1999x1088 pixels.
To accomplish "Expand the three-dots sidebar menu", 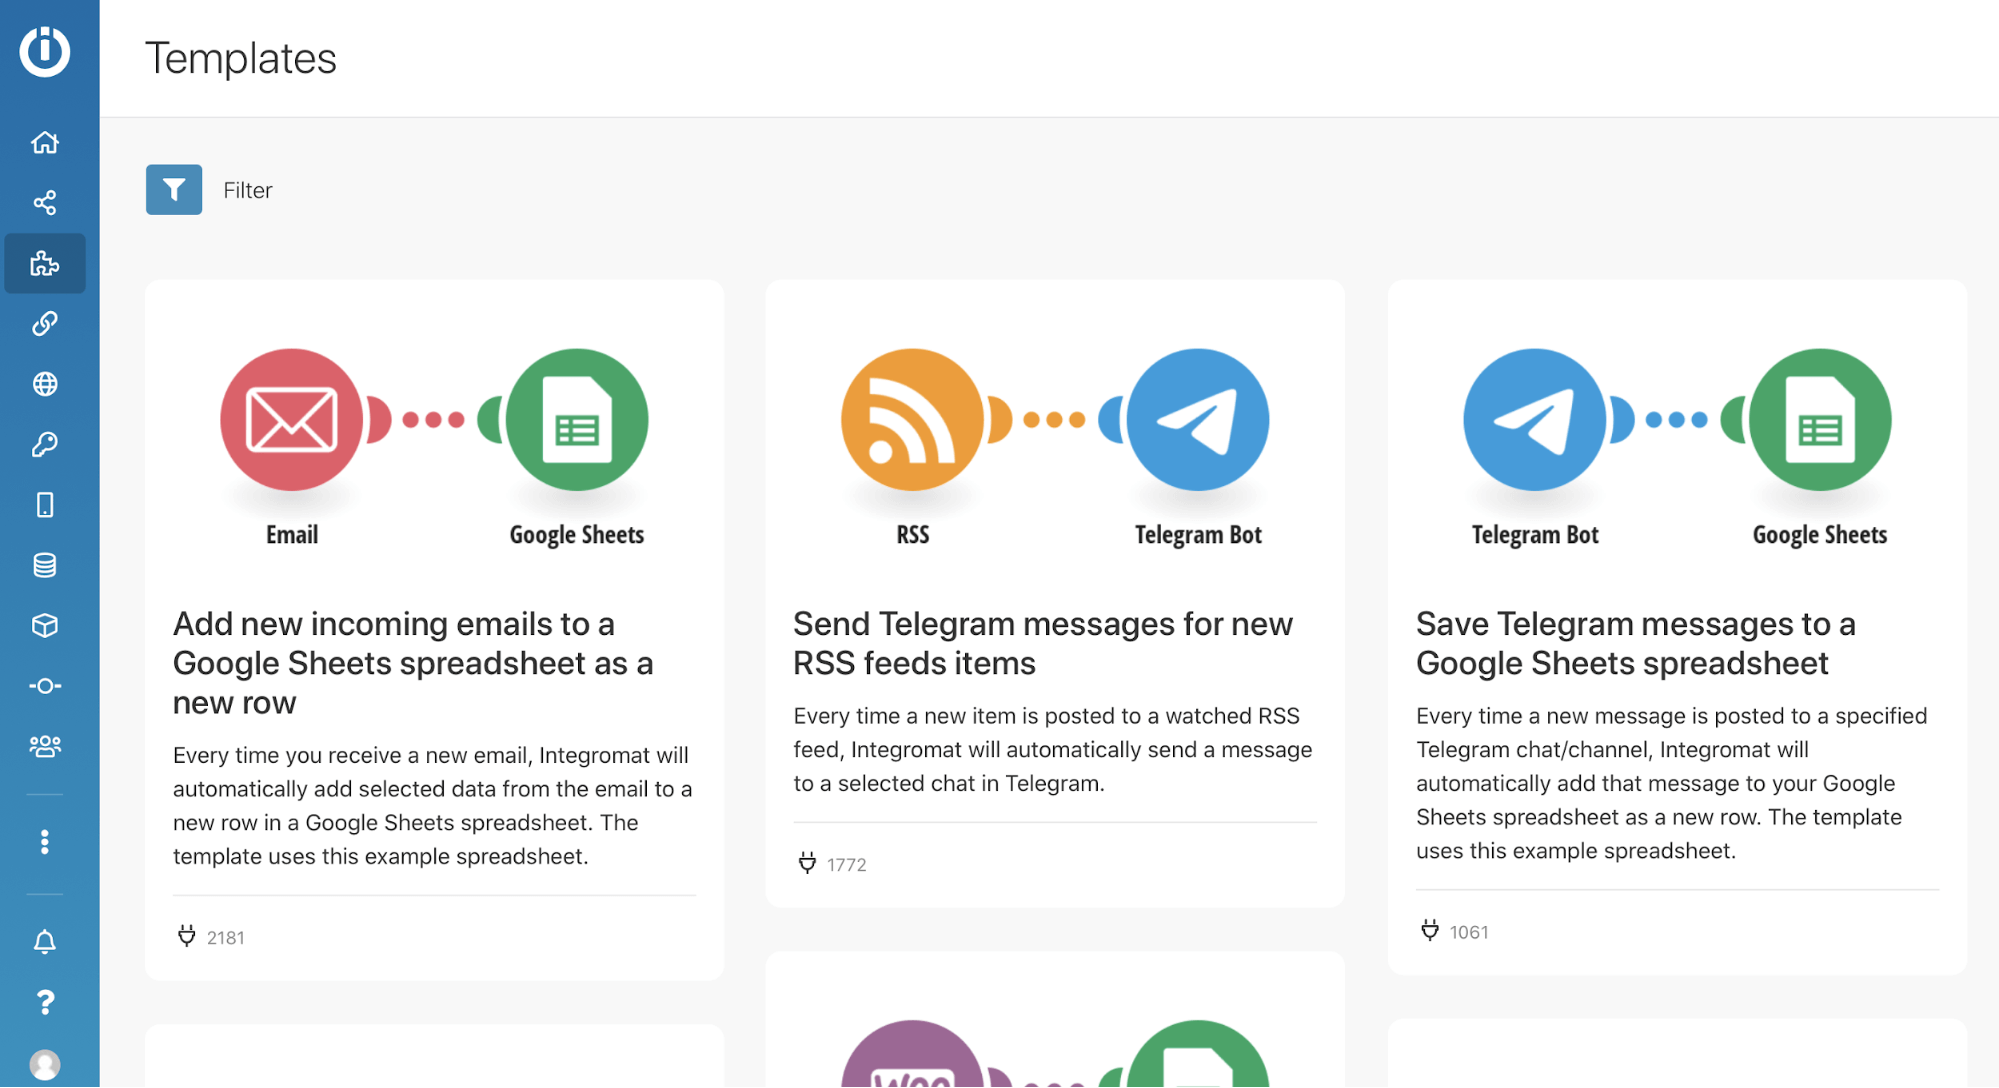I will point(45,842).
